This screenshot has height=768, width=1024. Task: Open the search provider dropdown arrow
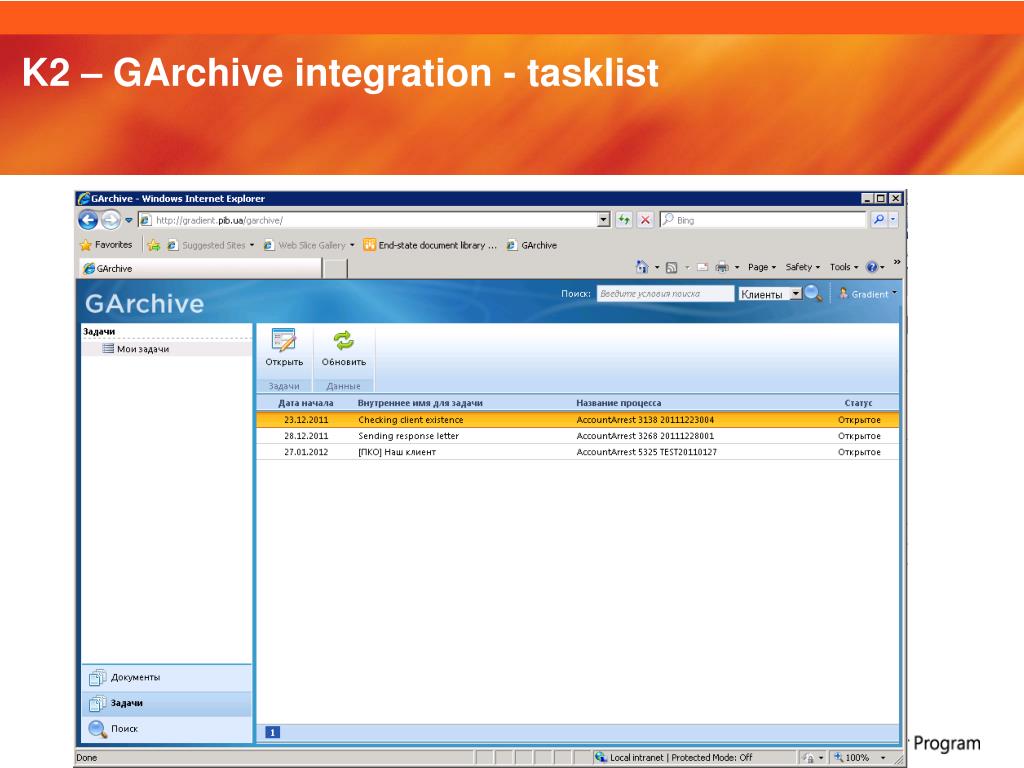pyautogui.click(x=893, y=220)
